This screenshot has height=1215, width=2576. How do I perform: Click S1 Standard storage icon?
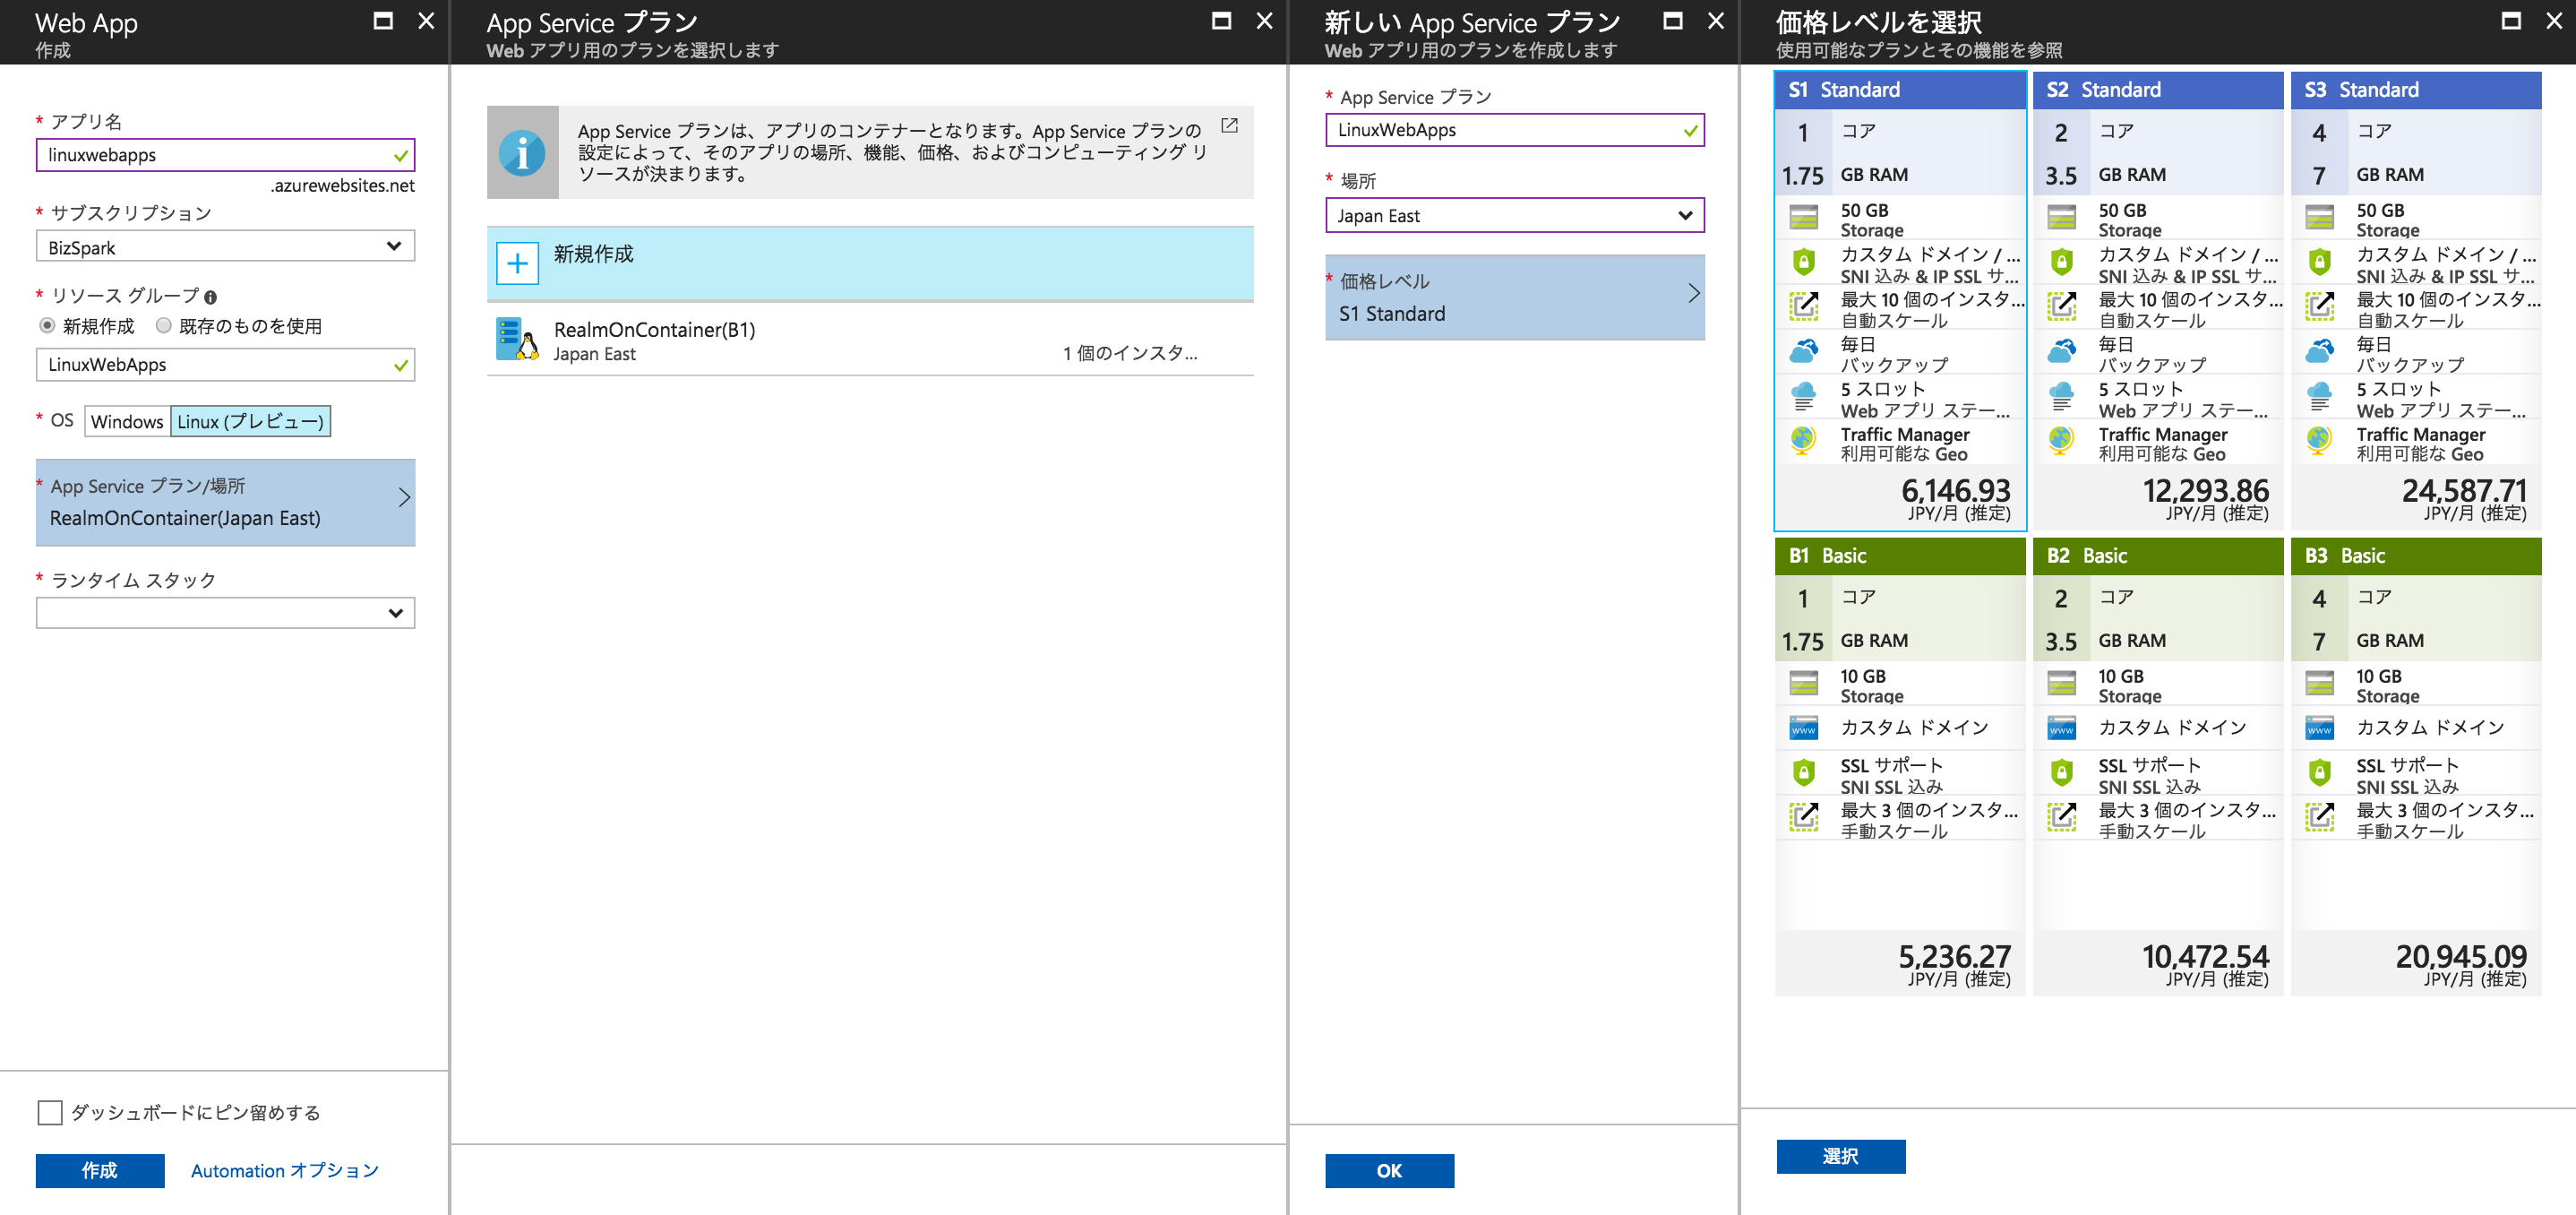[1803, 217]
